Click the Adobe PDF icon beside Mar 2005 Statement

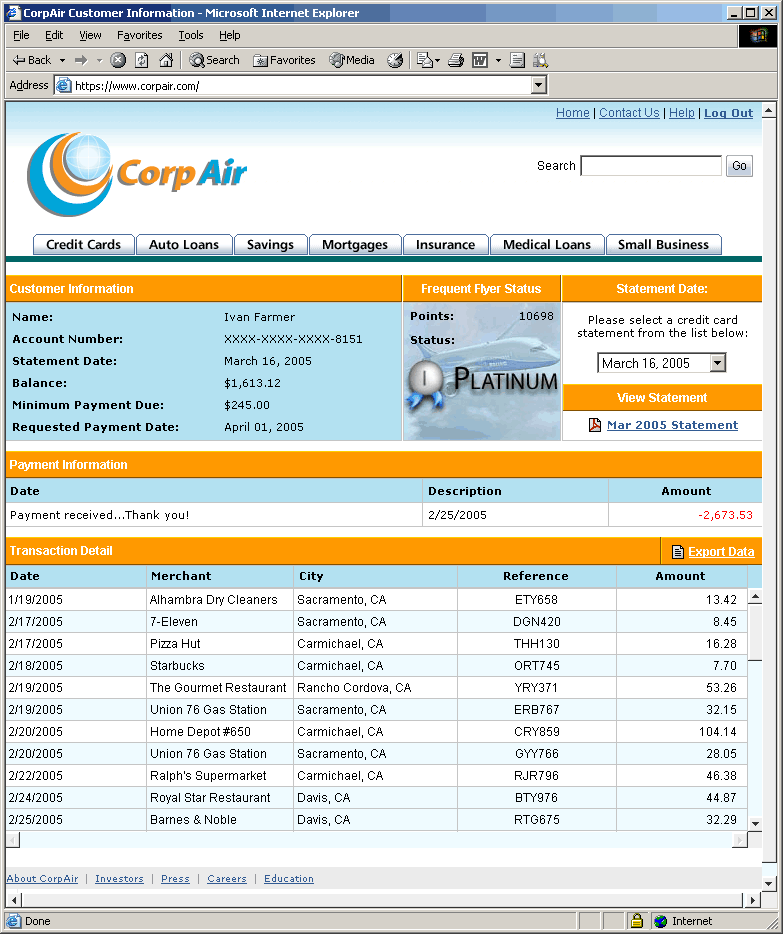point(594,425)
